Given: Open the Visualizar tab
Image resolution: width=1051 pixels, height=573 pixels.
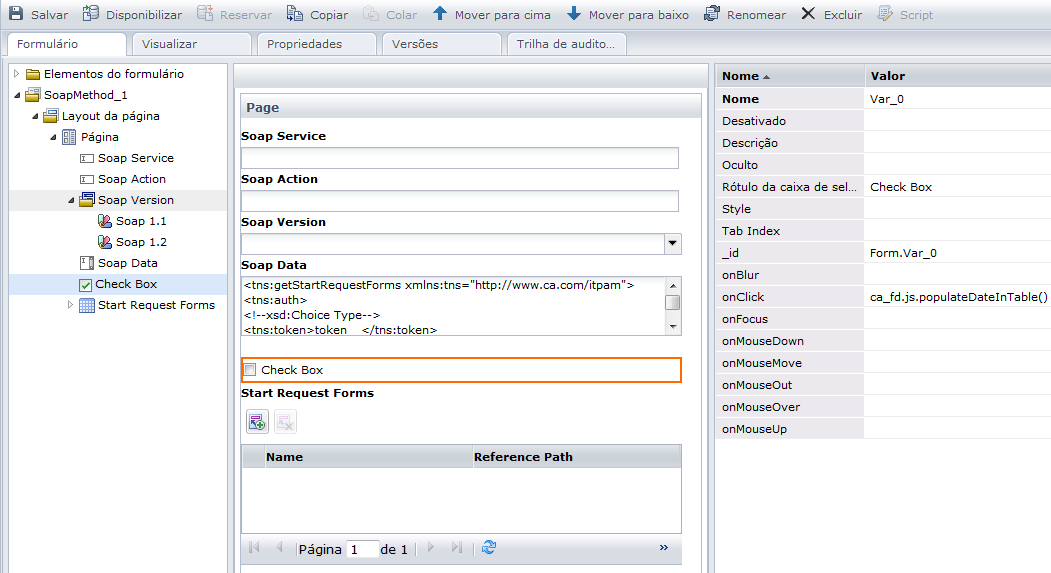Looking at the screenshot, I should pos(192,44).
